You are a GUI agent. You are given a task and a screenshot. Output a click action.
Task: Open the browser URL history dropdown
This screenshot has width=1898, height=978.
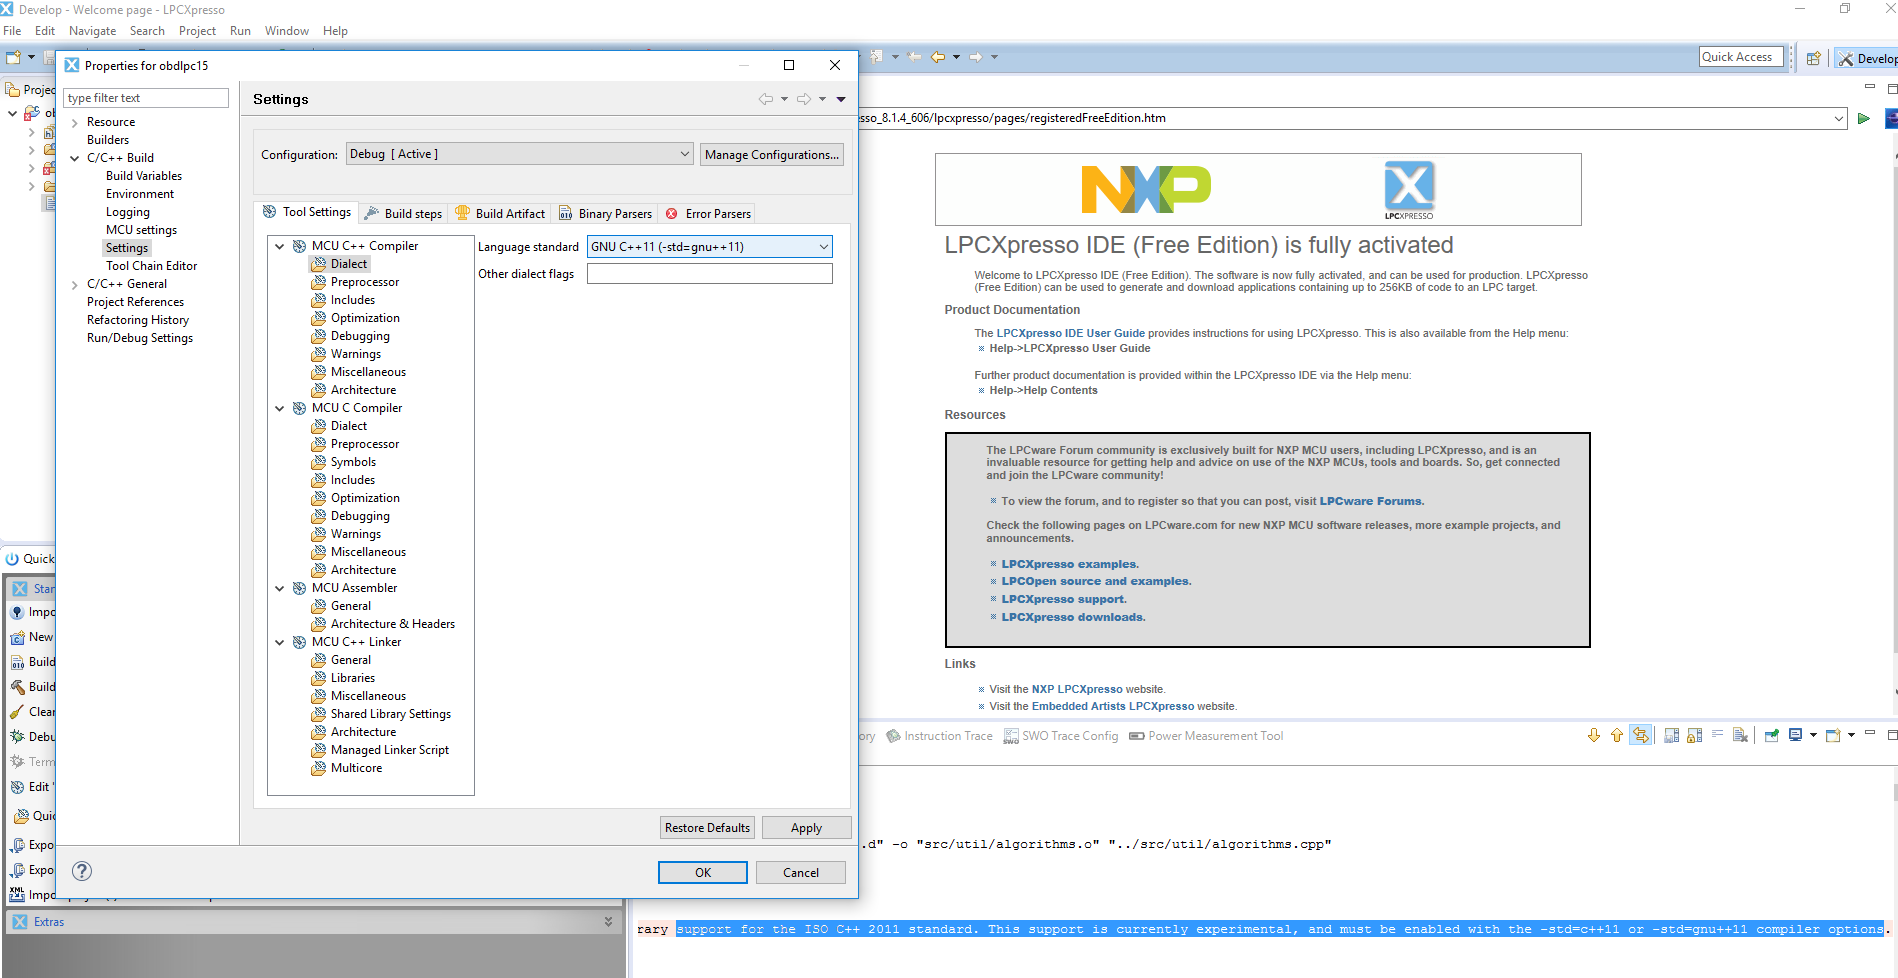coord(1839,118)
